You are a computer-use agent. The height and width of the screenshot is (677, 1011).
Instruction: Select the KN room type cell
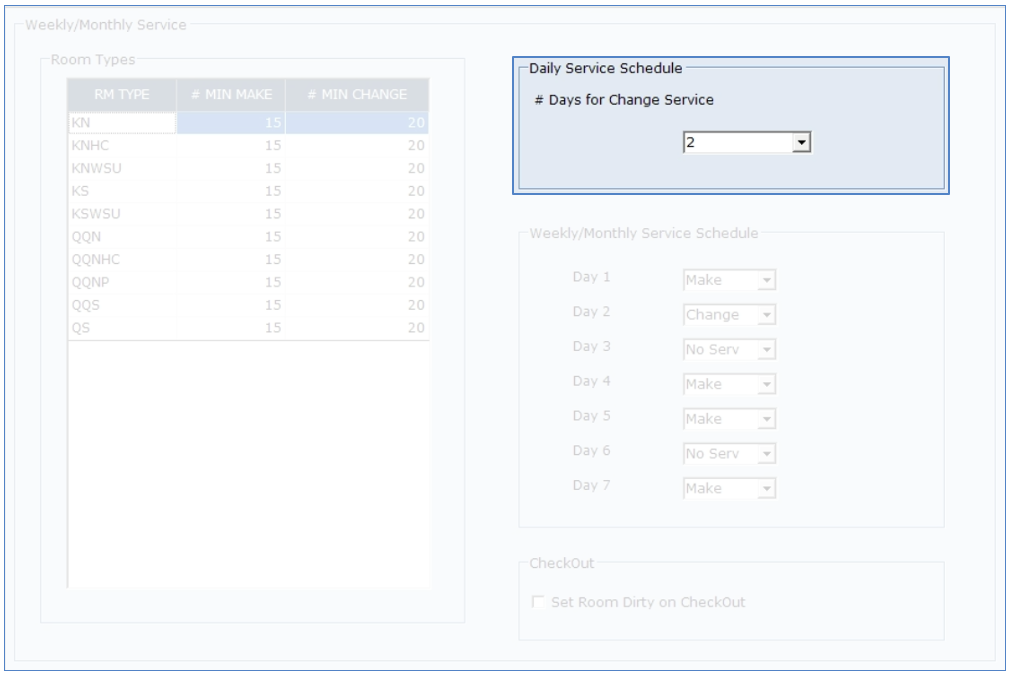pyautogui.click(x=122, y=123)
